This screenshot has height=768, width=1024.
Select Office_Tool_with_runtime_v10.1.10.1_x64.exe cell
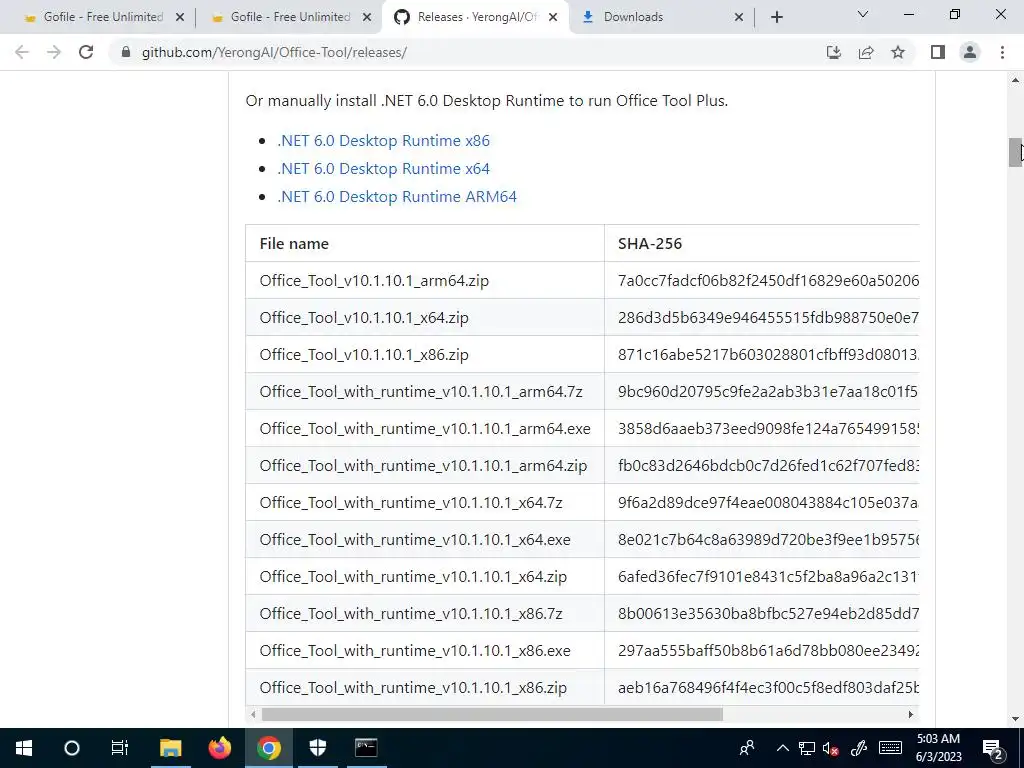(425, 539)
